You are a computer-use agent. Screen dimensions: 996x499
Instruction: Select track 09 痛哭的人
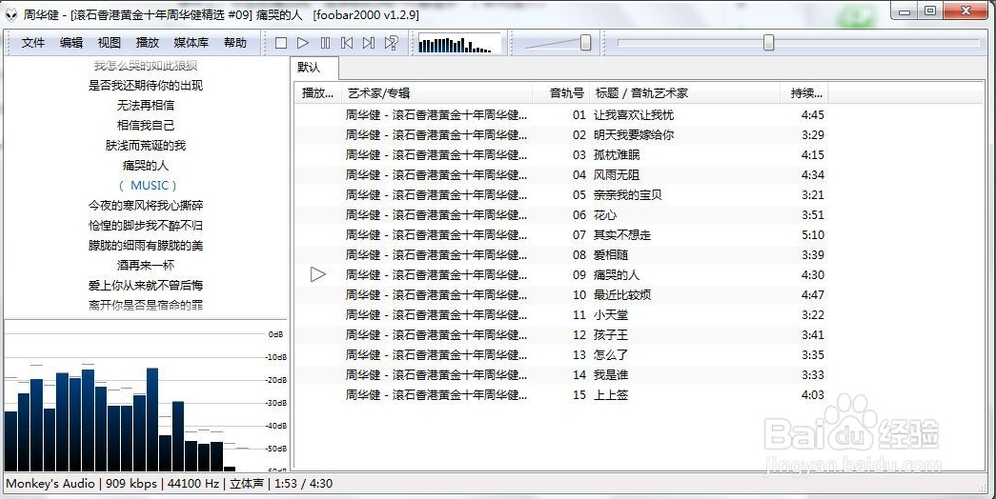click(x=562, y=275)
